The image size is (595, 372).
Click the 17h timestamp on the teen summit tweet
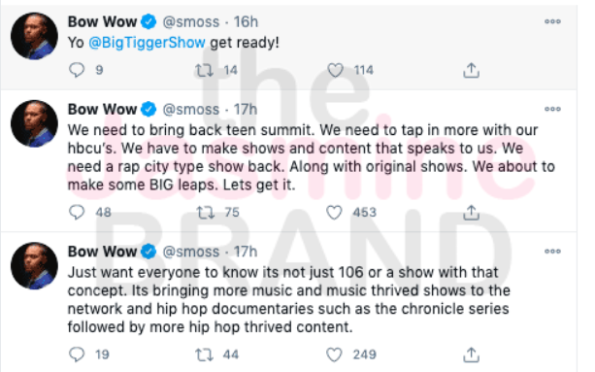[246, 109]
